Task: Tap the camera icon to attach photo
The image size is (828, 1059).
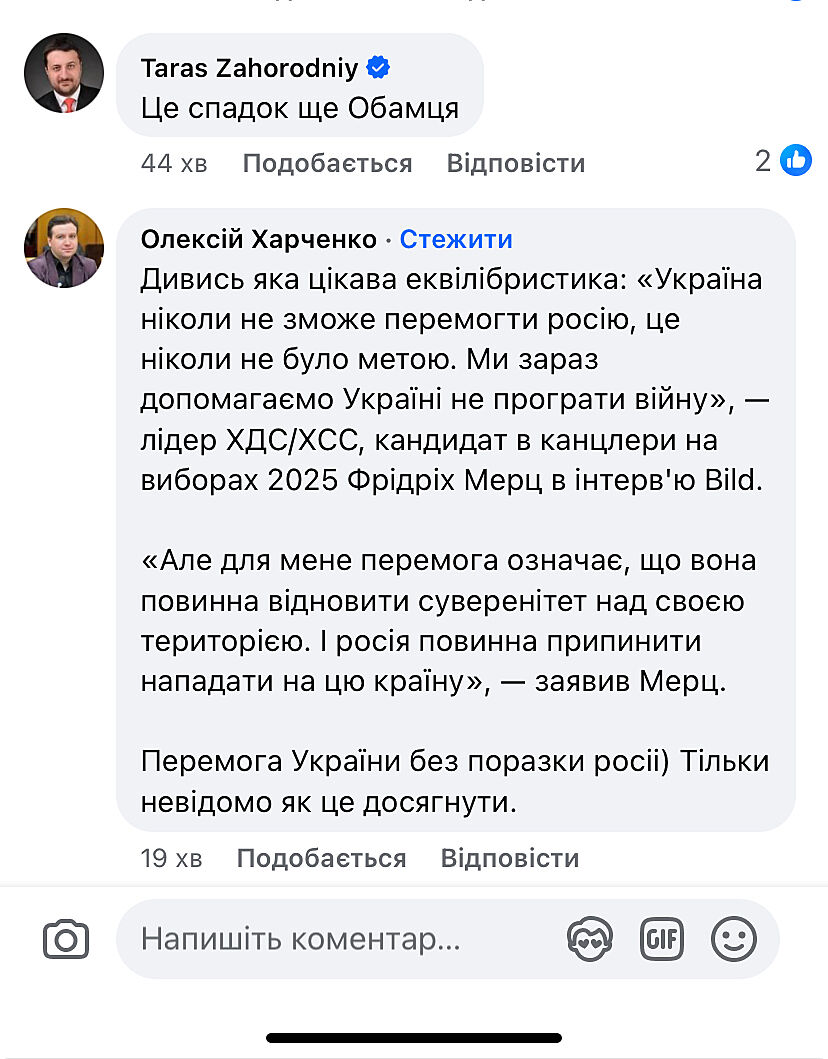Action: click(66, 939)
